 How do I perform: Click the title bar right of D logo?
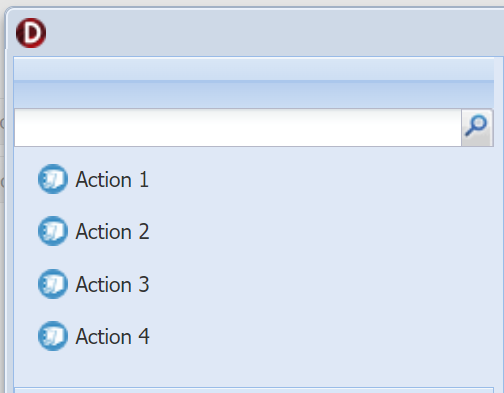tap(273, 33)
